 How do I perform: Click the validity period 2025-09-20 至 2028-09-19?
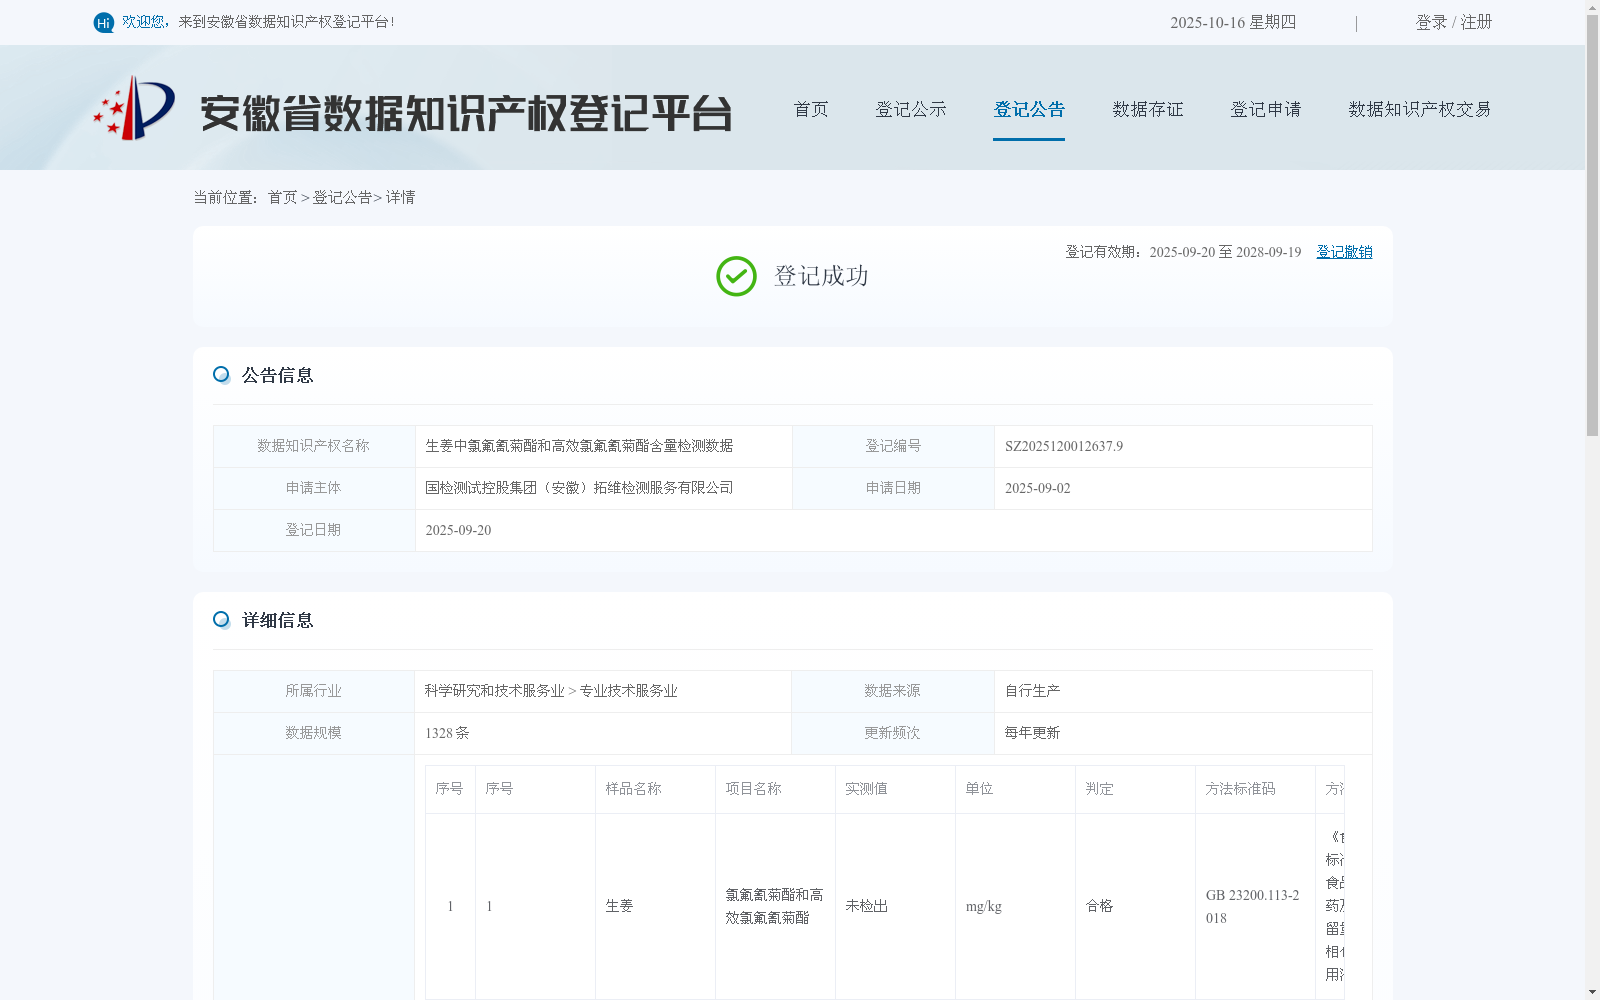pyautogui.click(x=1225, y=252)
